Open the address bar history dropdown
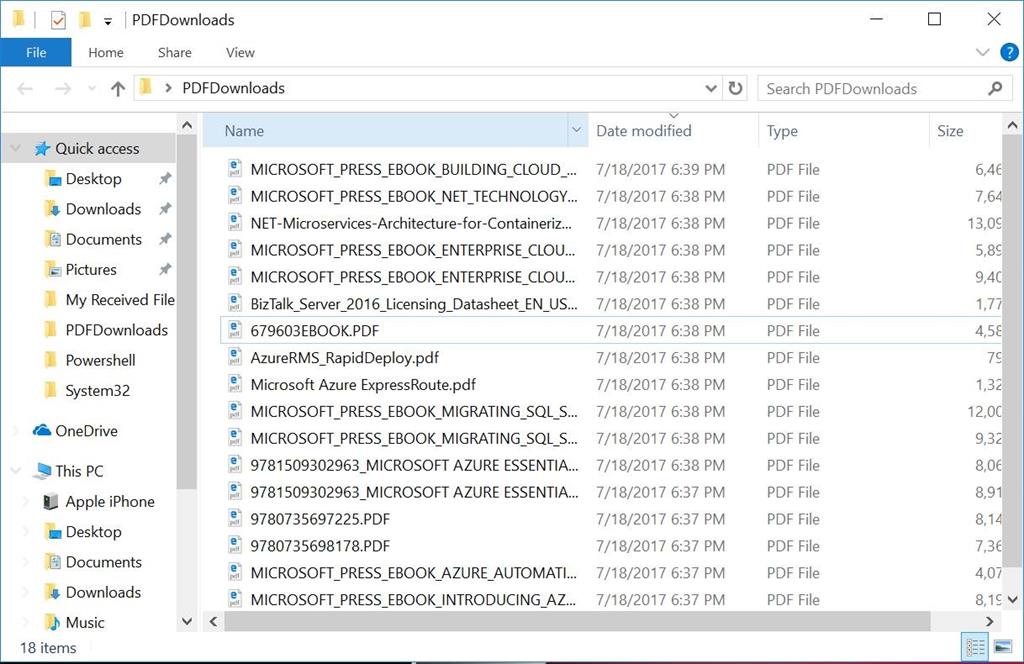The height and width of the screenshot is (664, 1024). 711,88
